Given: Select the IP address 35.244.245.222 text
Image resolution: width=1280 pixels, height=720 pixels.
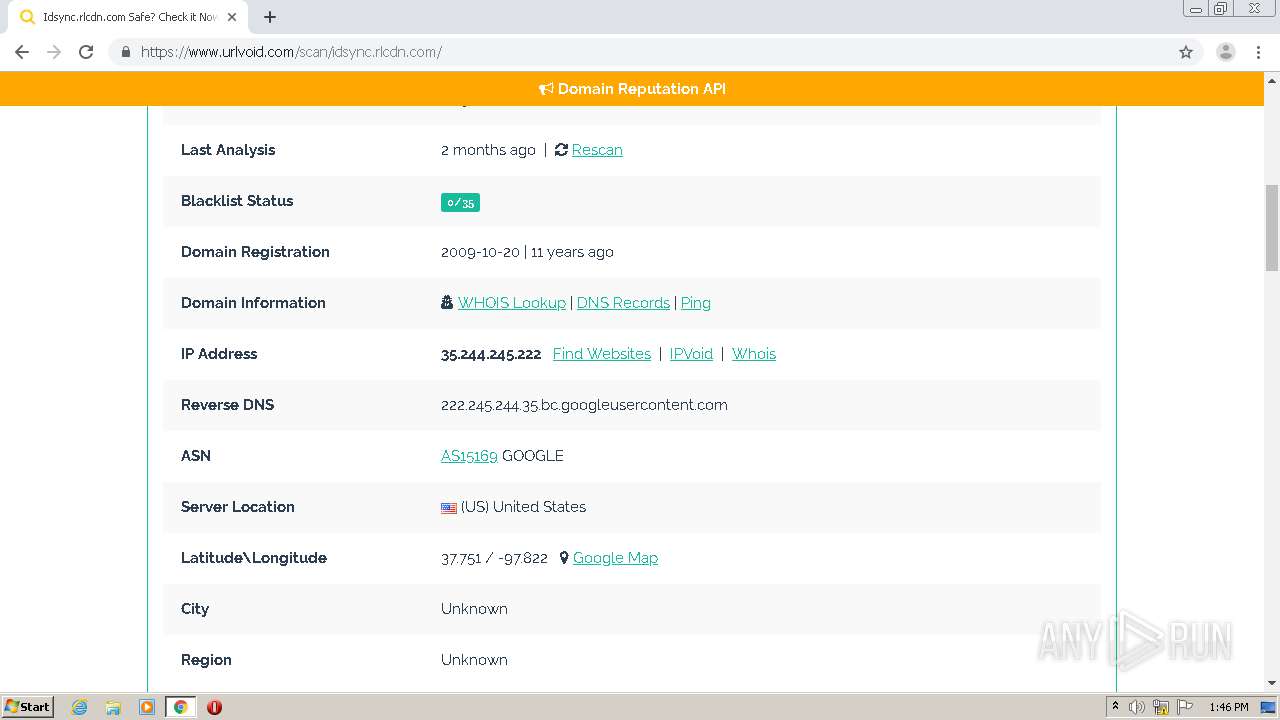Looking at the screenshot, I should (491, 354).
